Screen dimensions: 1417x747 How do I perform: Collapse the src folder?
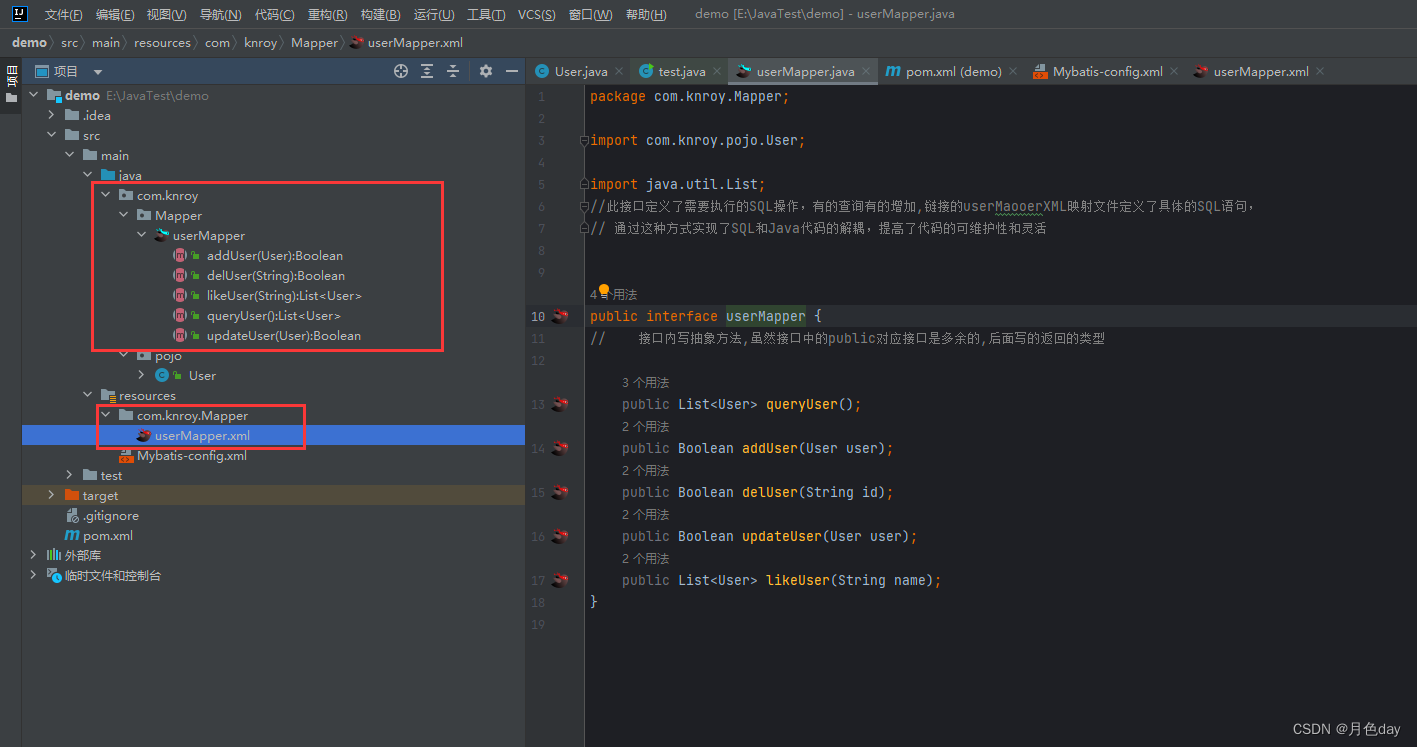(52, 135)
